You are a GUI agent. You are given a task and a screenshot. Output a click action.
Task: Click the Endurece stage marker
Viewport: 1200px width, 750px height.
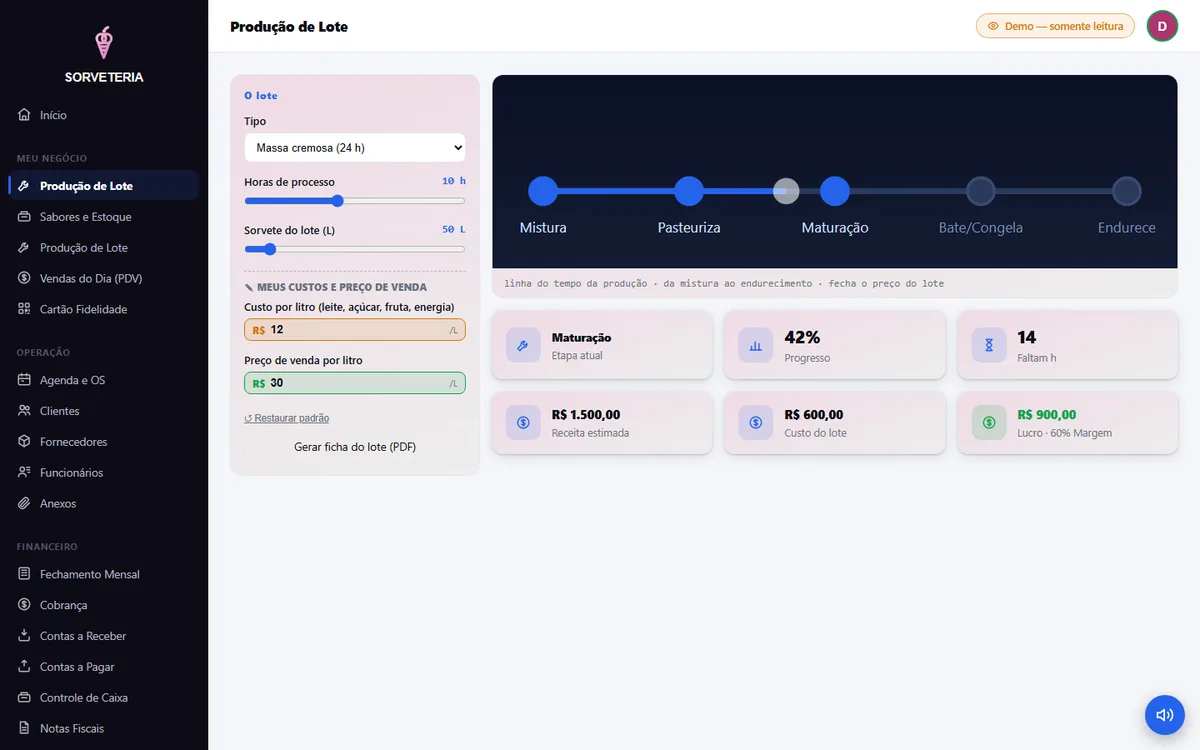(x=1127, y=191)
